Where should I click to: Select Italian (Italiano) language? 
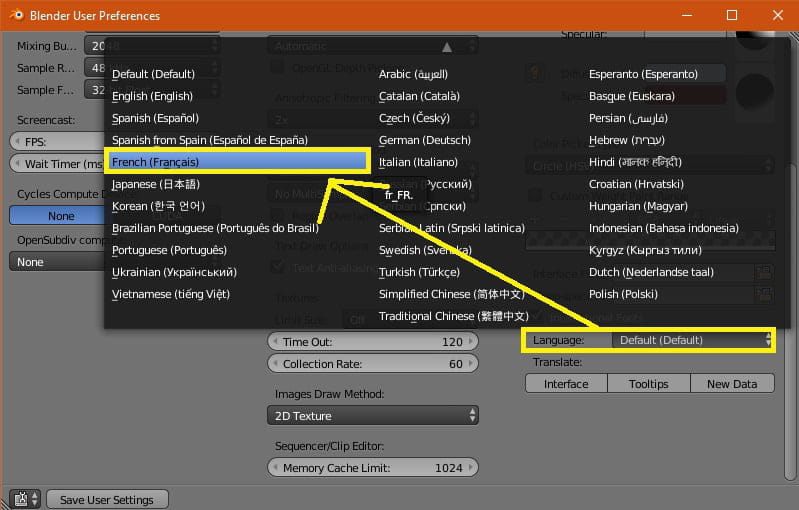418,162
